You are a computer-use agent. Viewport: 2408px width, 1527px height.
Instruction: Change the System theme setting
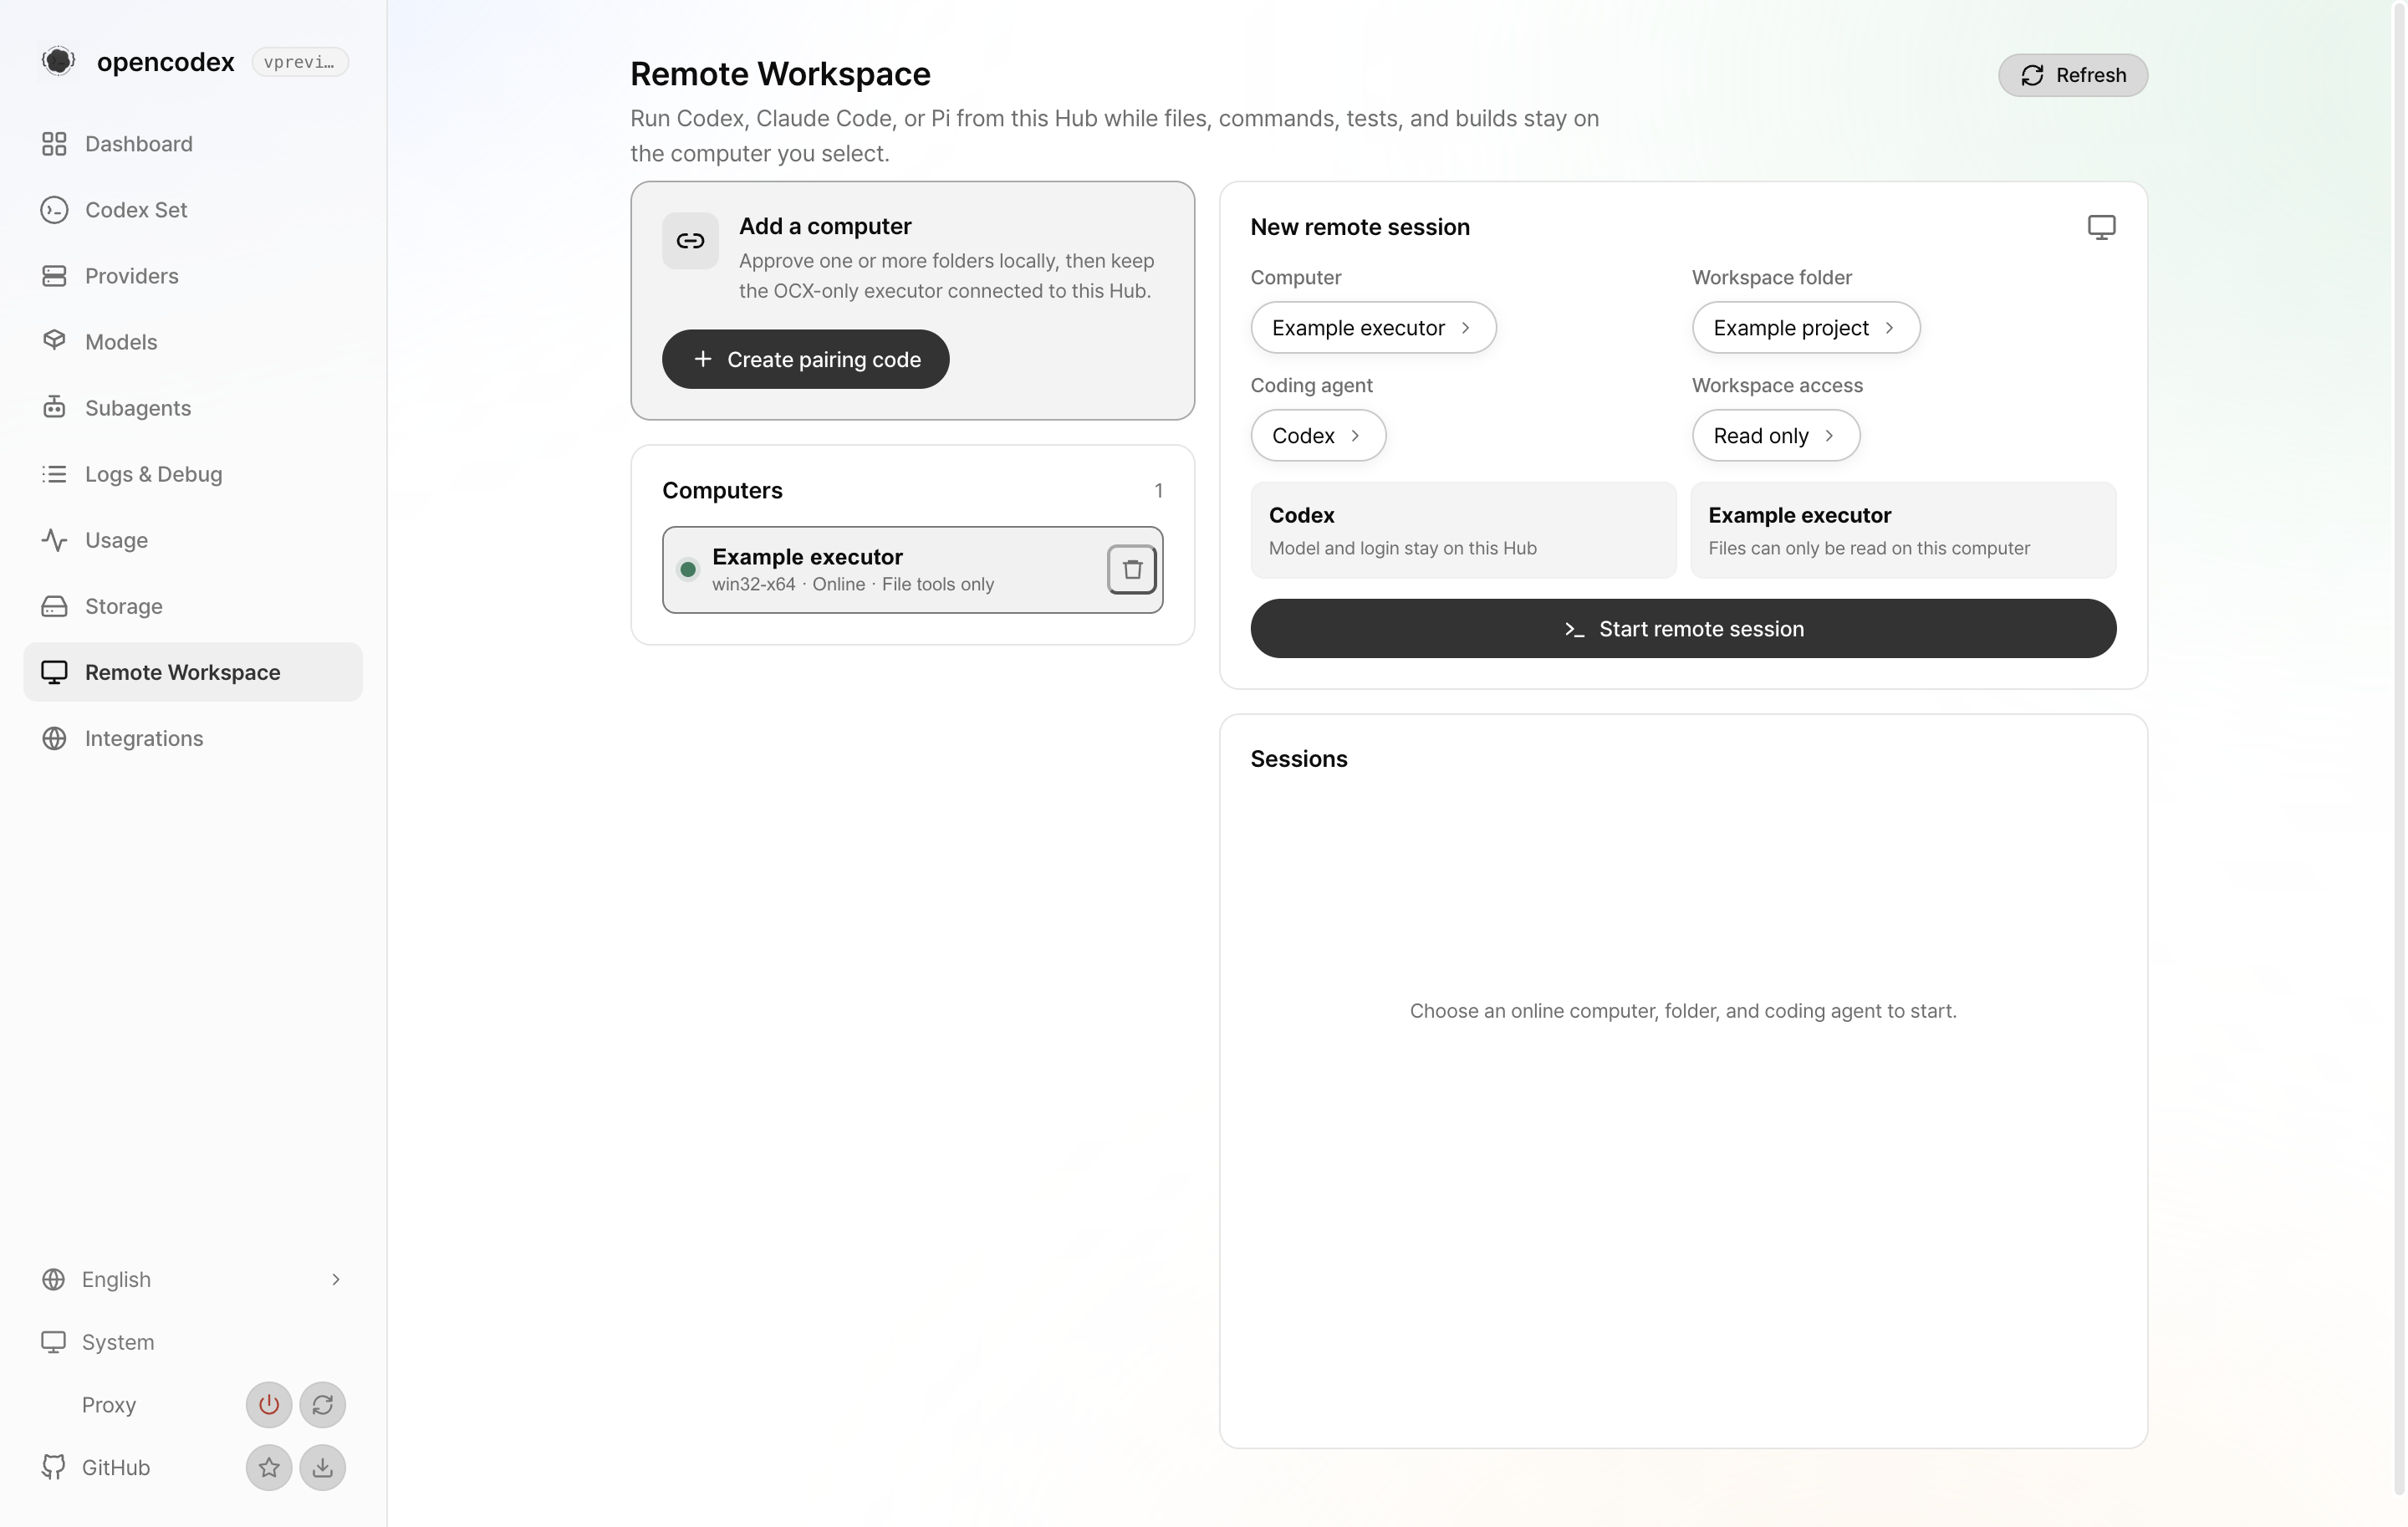click(192, 1342)
